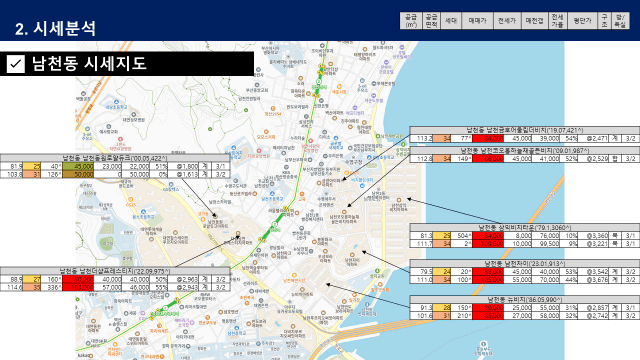Click the 삼익비치타운 table title

coord(524,227)
